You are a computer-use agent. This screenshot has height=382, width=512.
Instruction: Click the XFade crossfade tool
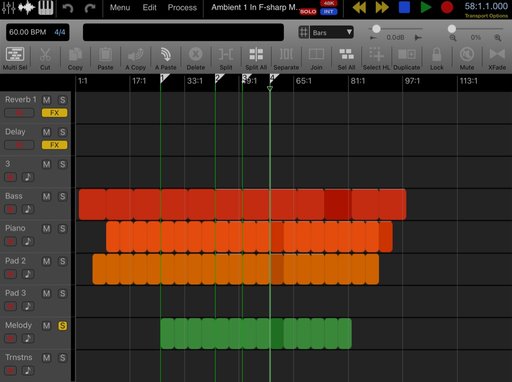pos(497,59)
